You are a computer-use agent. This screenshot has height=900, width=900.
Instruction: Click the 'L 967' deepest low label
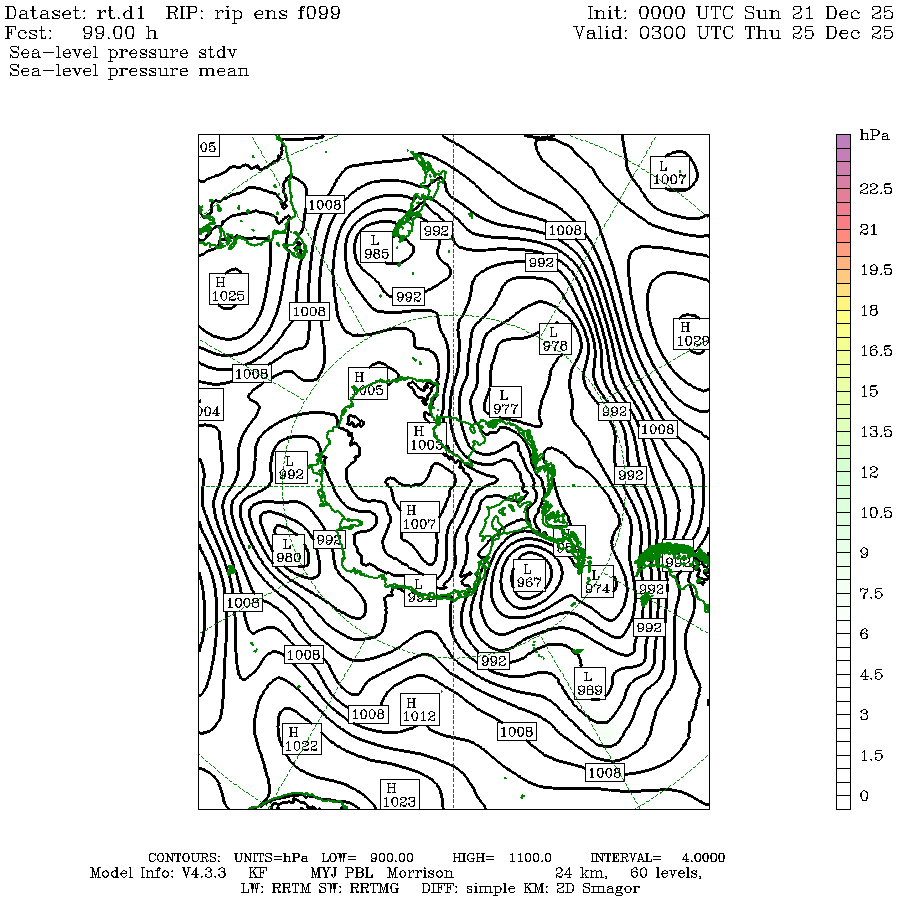tap(528, 576)
